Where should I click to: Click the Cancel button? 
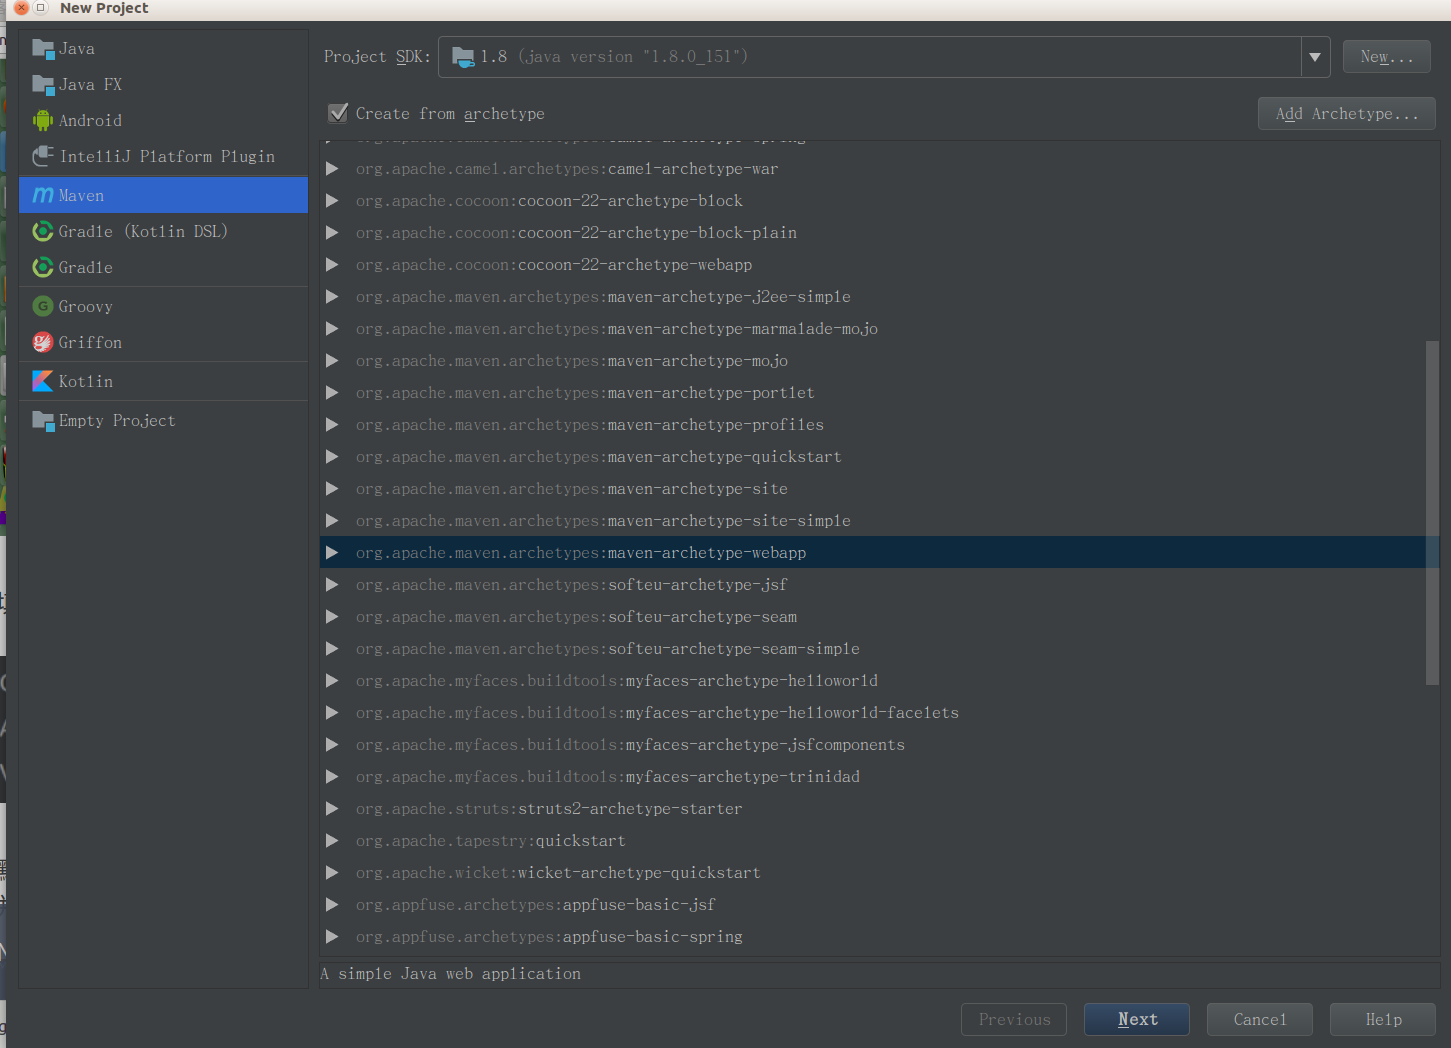pyautogui.click(x=1260, y=1019)
